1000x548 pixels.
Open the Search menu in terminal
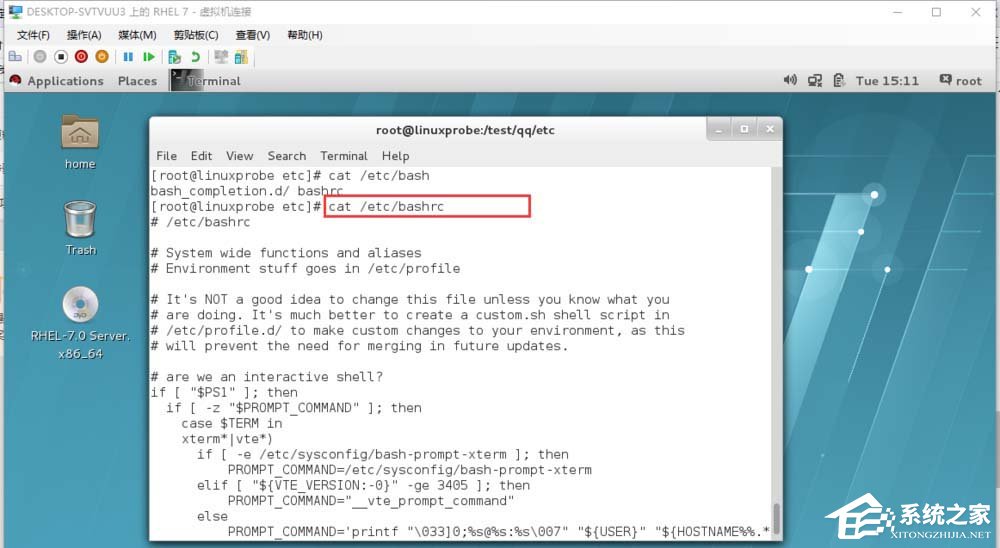point(286,156)
